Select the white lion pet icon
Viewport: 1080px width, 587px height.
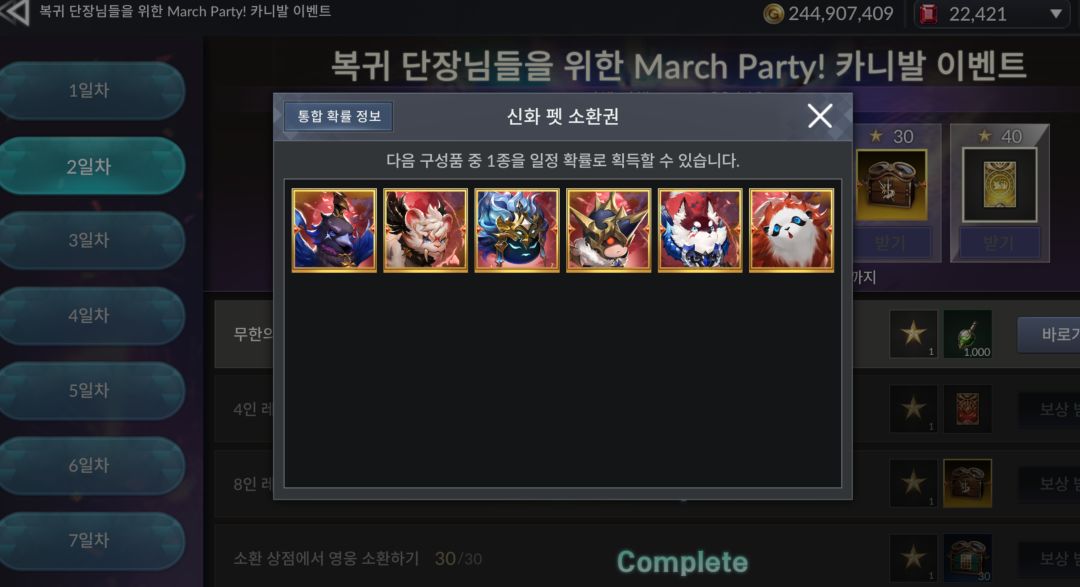425,230
